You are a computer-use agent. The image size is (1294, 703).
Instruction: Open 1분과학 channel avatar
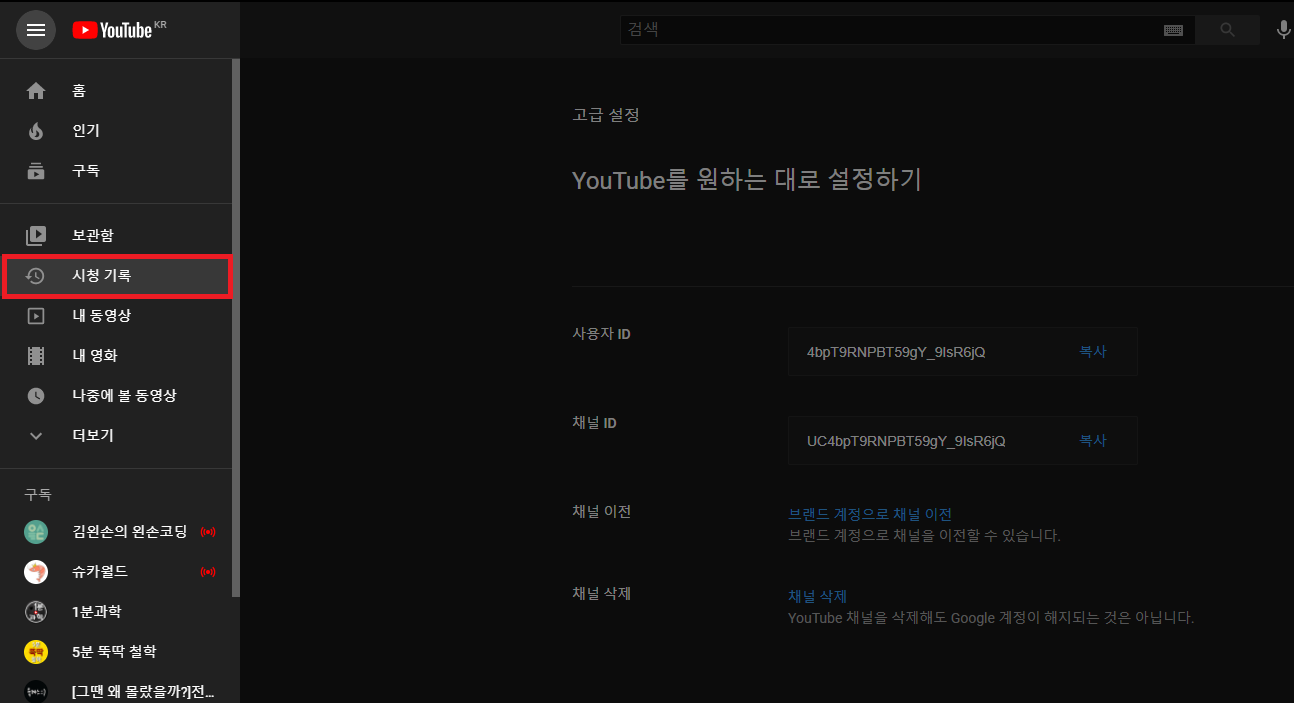coord(36,612)
